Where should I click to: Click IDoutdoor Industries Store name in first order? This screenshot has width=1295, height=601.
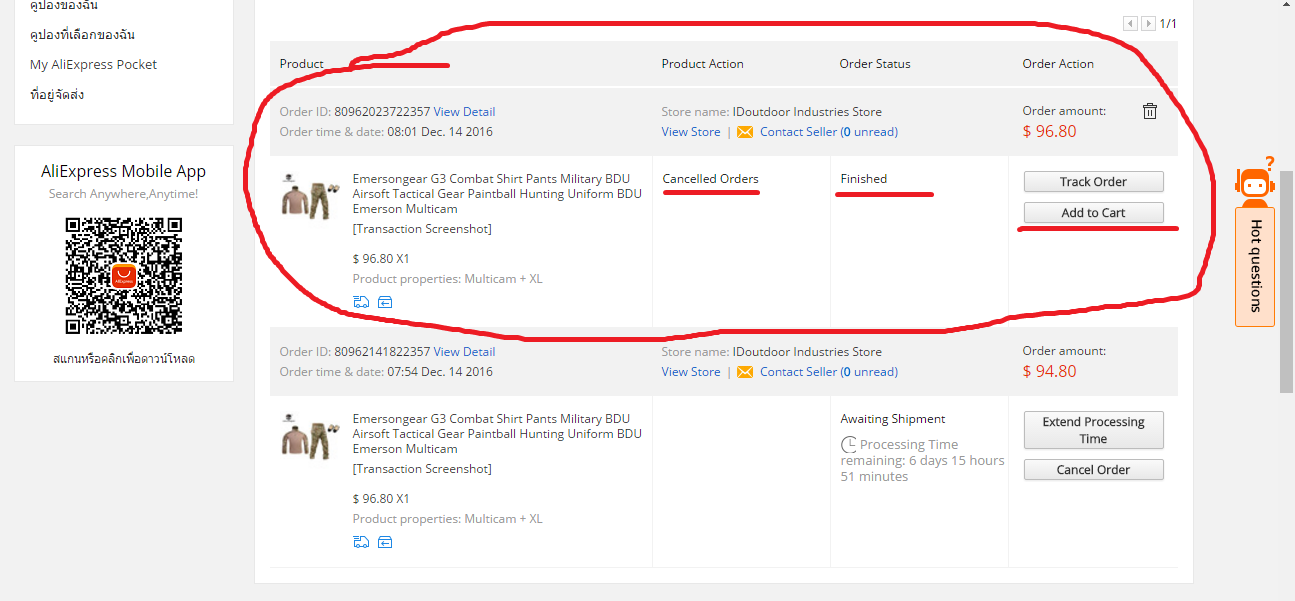pyautogui.click(x=807, y=112)
